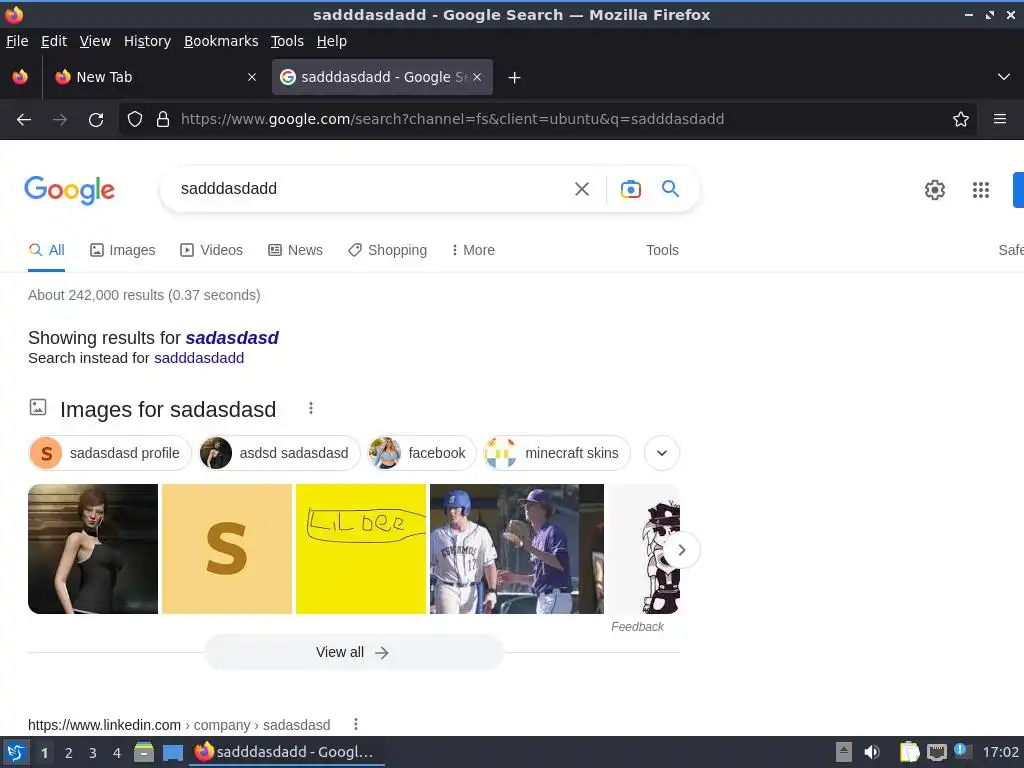The height and width of the screenshot is (768, 1024).
Task: Open options for Images for sadasdasd
Action: pos(311,408)
